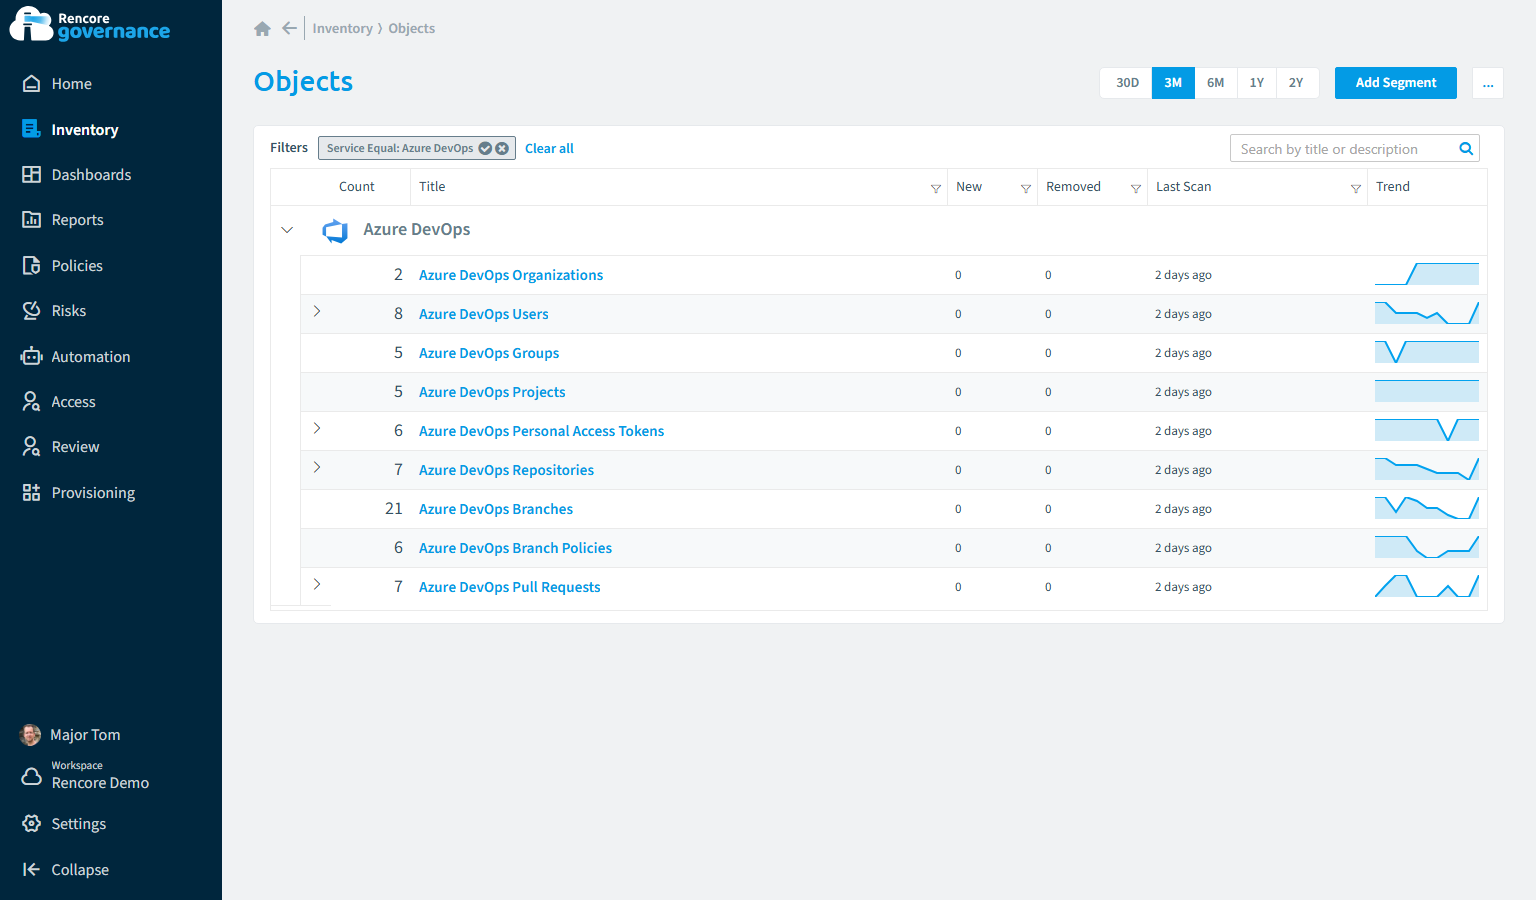Click the Pull Requests trend sparkline
1536x900 pixels.
tap(1427, 586)
